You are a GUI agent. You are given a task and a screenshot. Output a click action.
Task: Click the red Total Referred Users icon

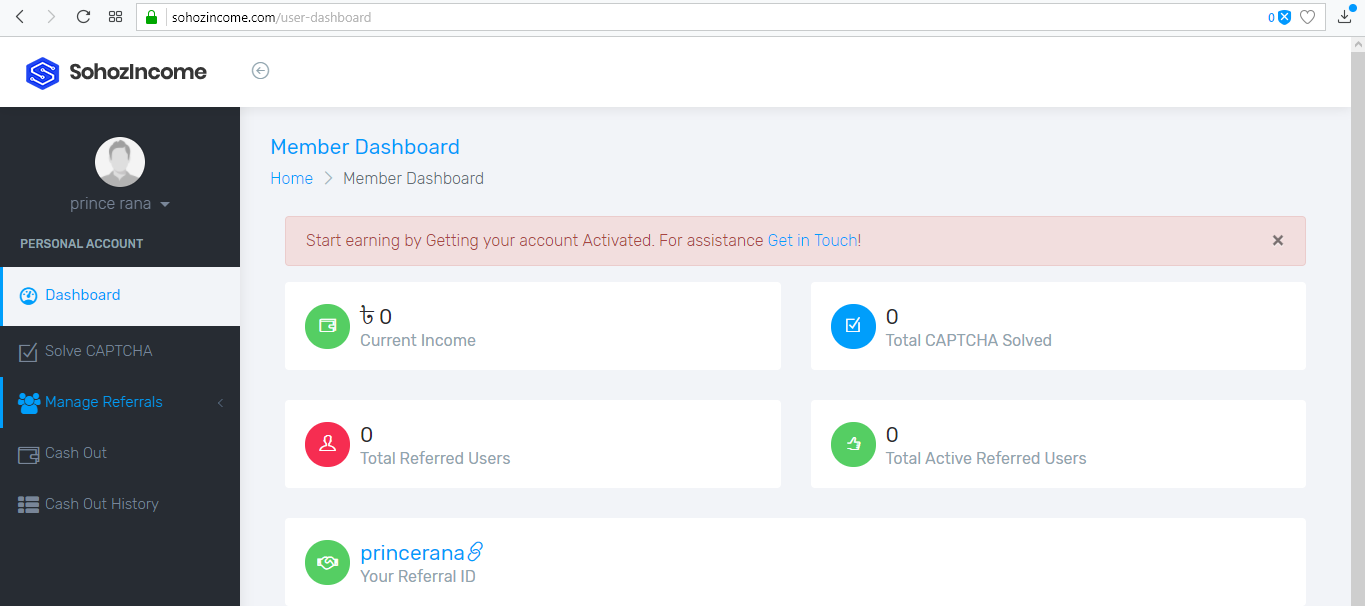328,444
